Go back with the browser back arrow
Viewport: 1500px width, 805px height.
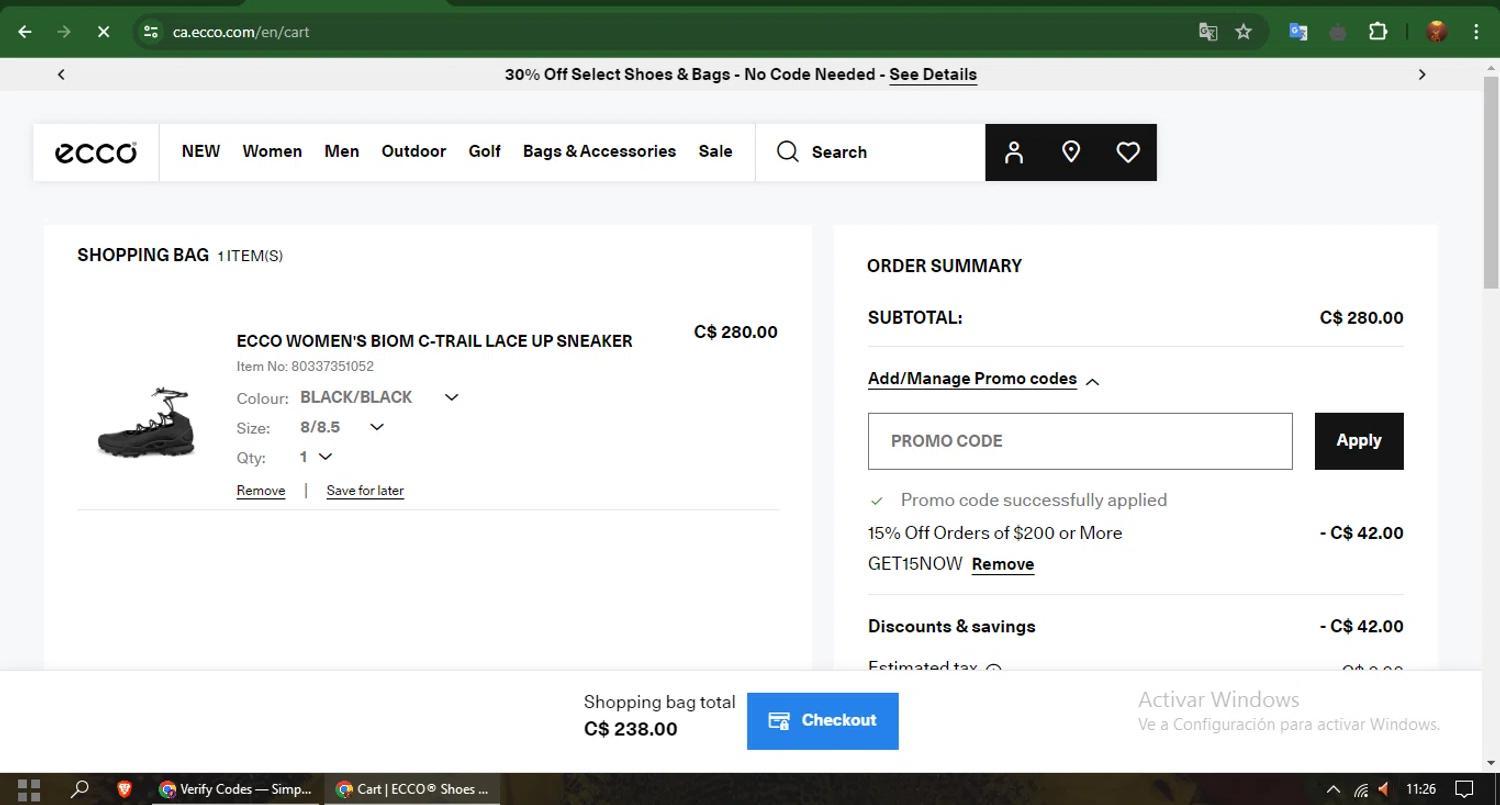[x=25, y=32]
